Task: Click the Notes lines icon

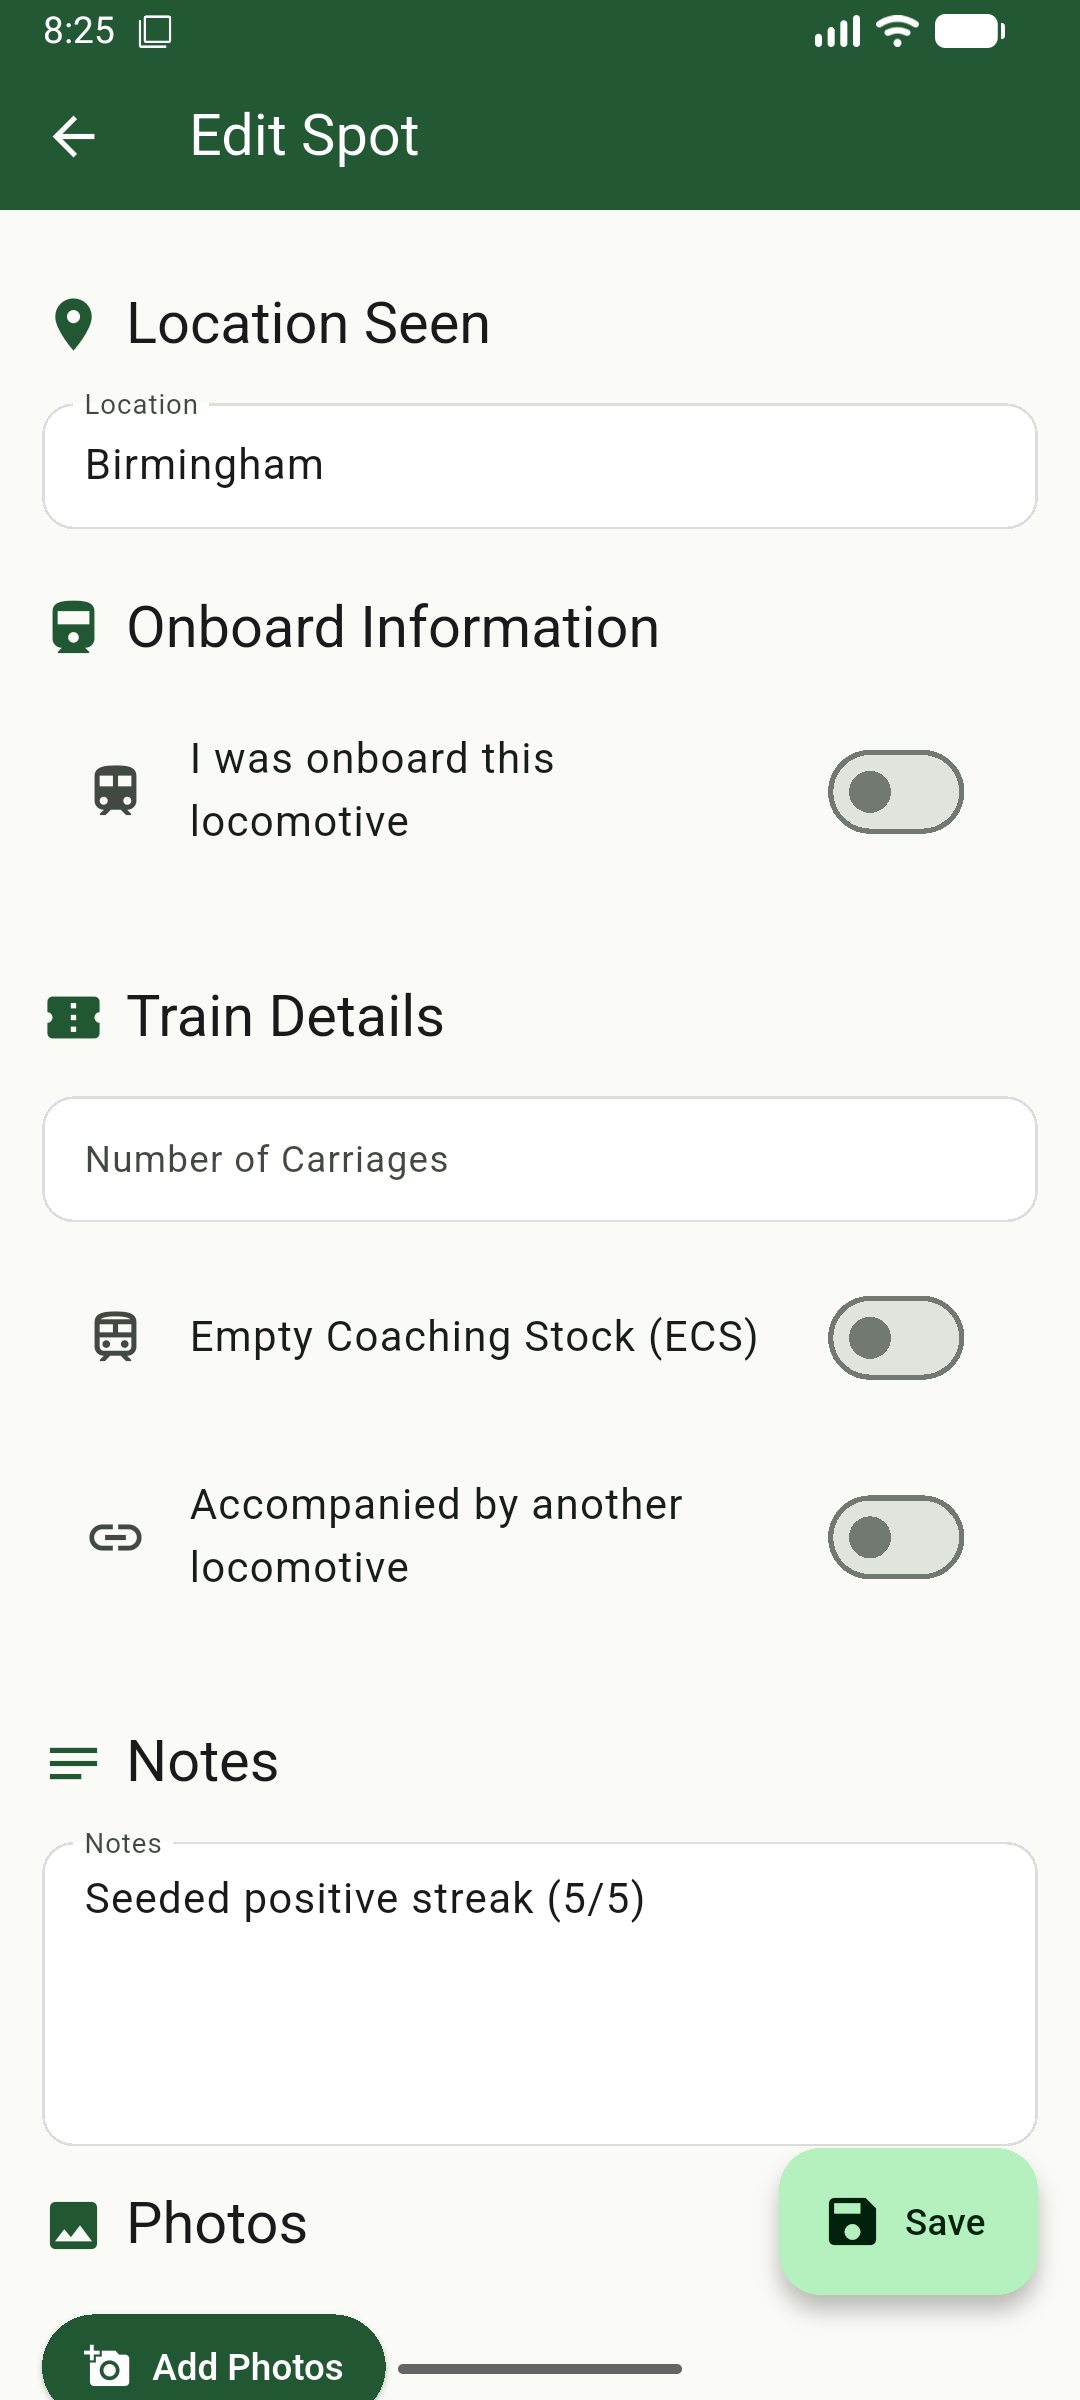Action: click(73, 1763)
